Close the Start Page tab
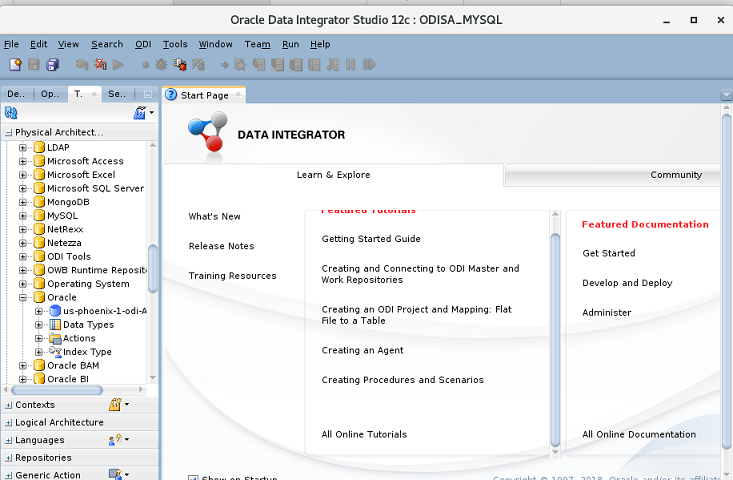The width and height of the screenshot is (733, 480). click(238, 94)
